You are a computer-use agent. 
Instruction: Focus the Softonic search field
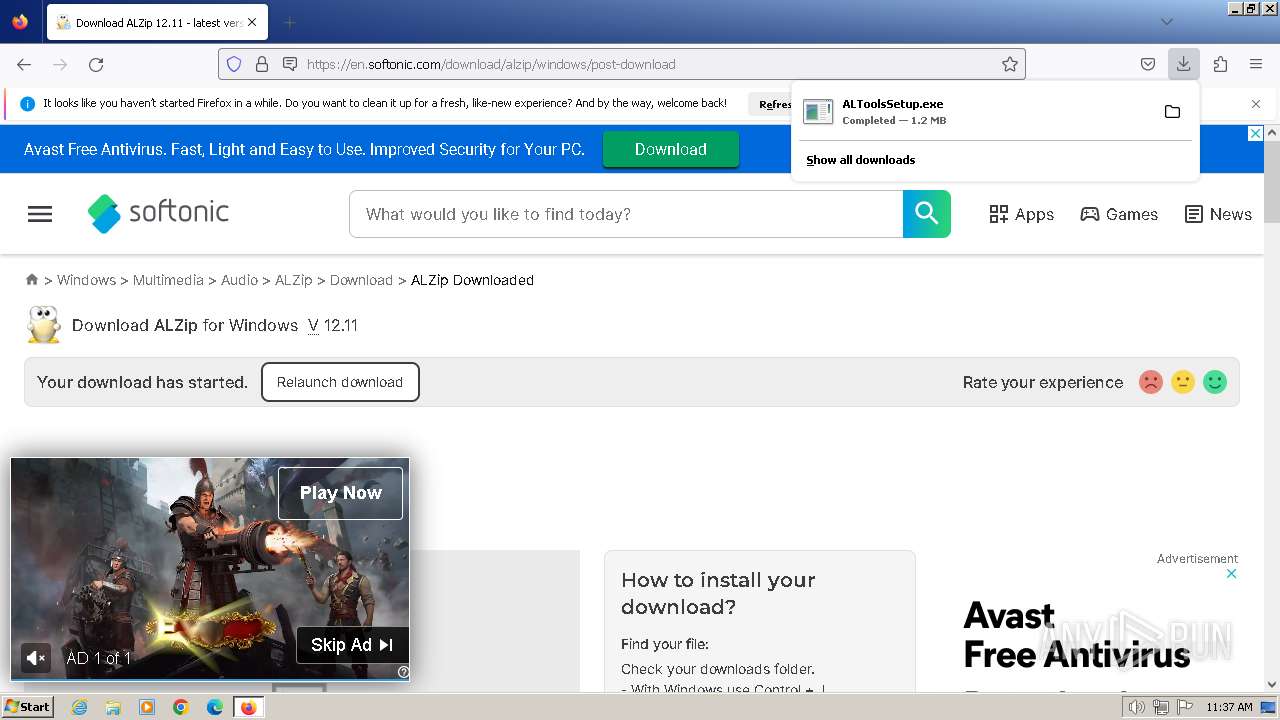[x=626, y=214]
